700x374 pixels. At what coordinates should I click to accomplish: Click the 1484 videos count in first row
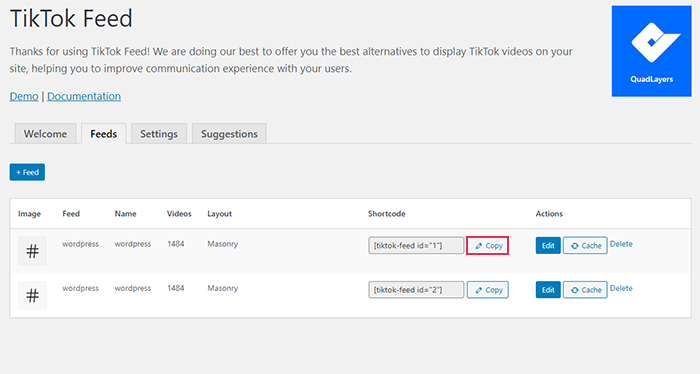(175, 244)
